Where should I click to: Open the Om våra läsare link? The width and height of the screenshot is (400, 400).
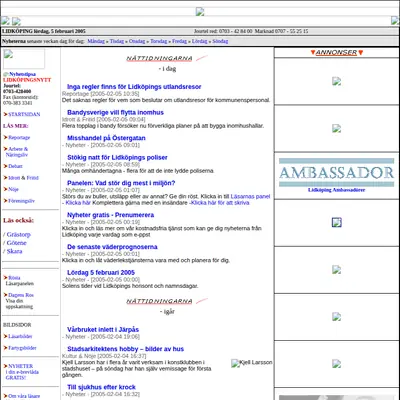[24, 396]
